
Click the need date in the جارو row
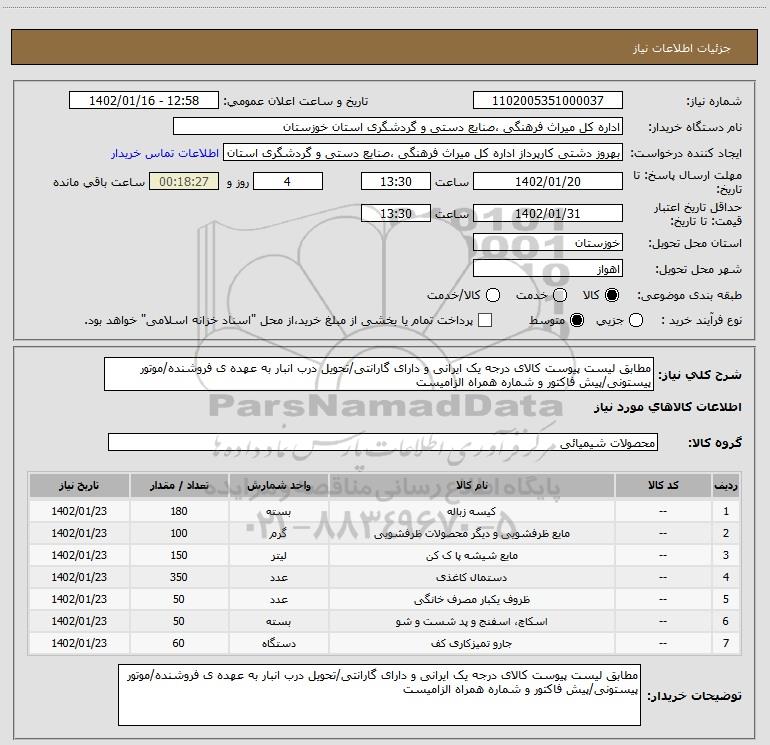(79, 643)
